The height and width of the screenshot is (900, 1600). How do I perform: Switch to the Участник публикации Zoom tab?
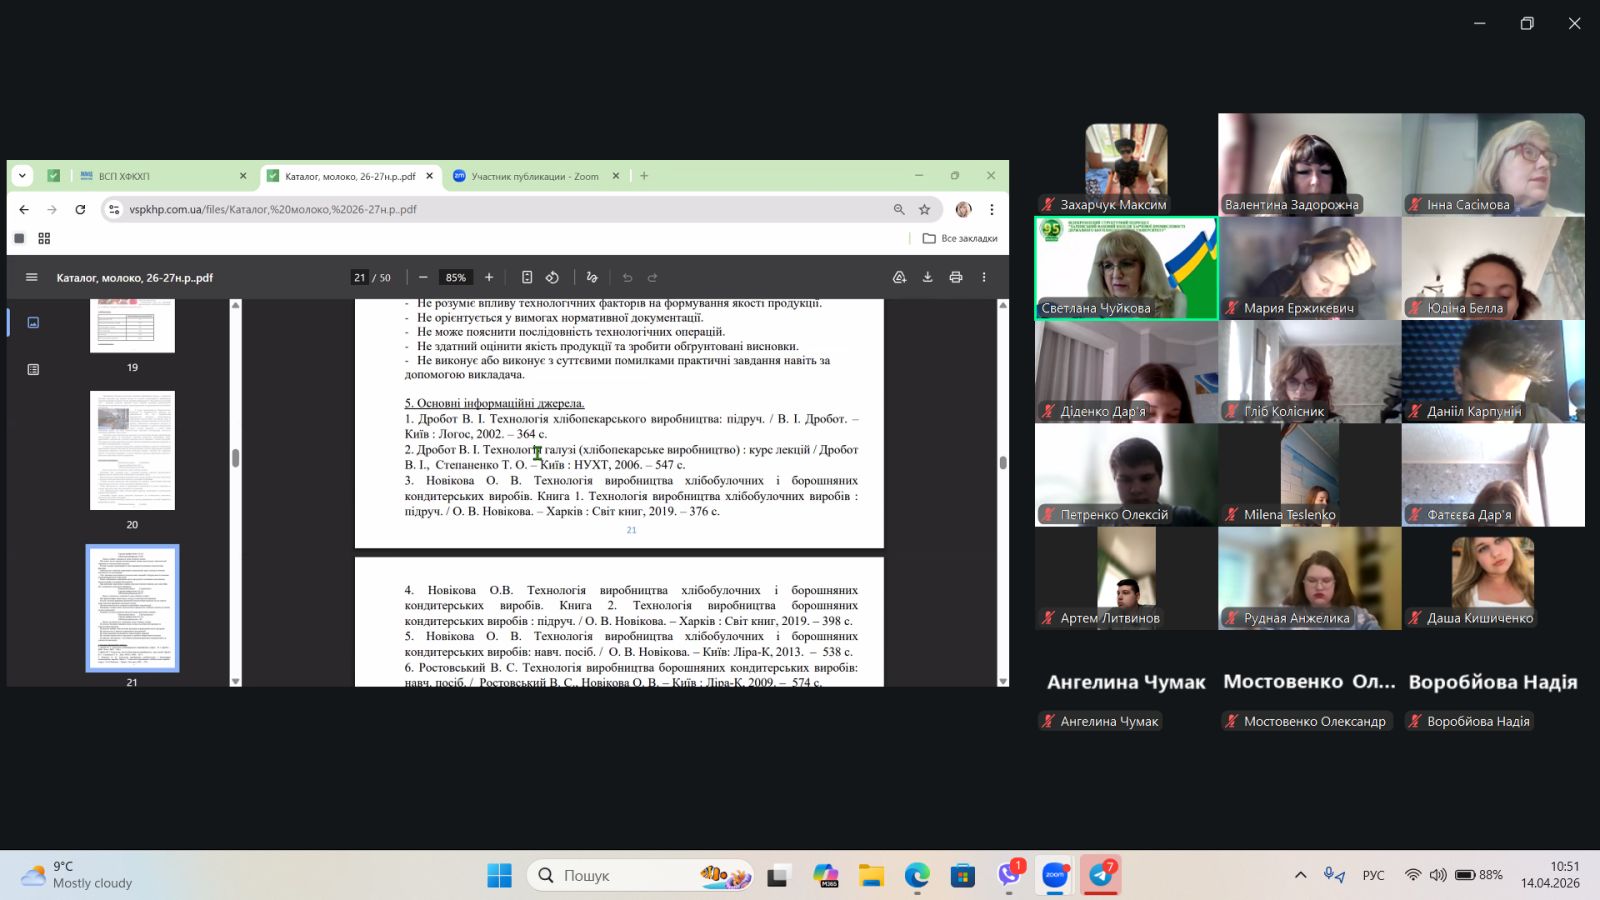(535, 176)
